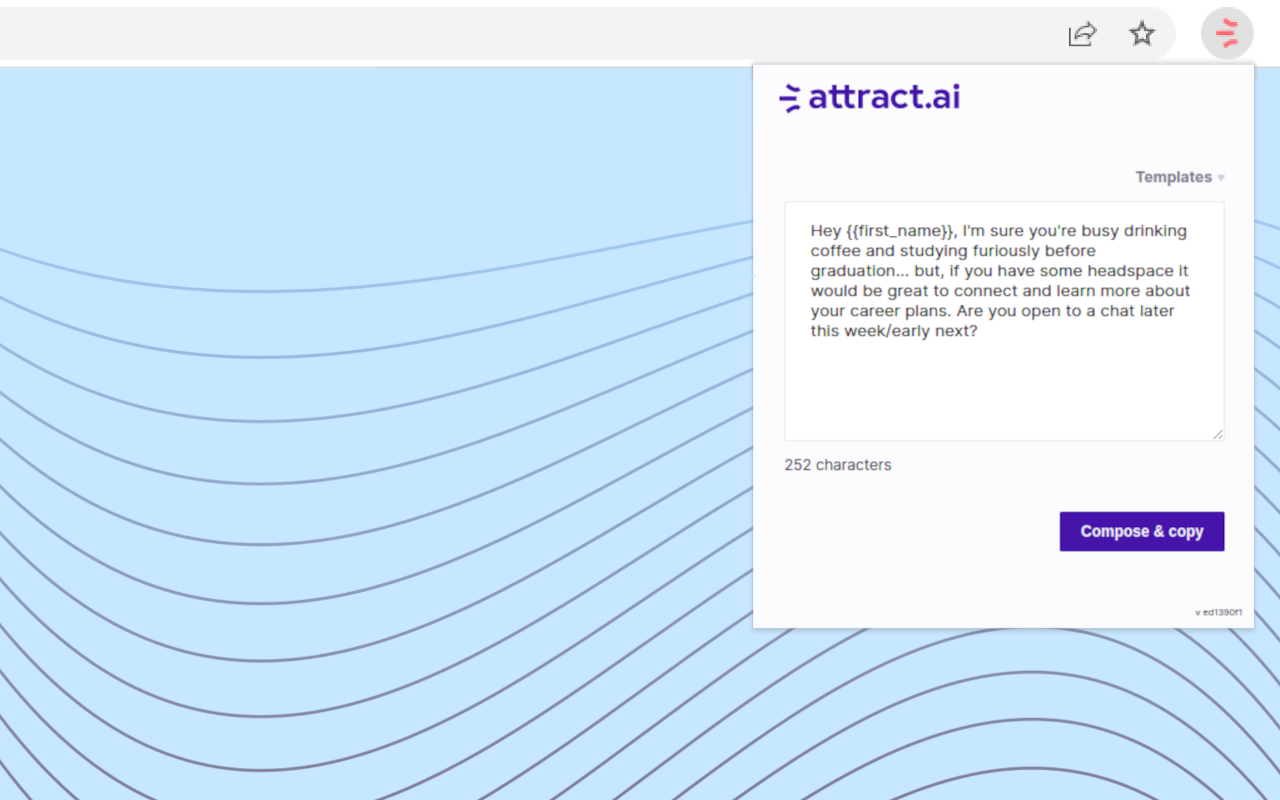Click the textarea resize handle at its corner
Viewport: 1280px width, 800px height.
tap(1218, 434)
